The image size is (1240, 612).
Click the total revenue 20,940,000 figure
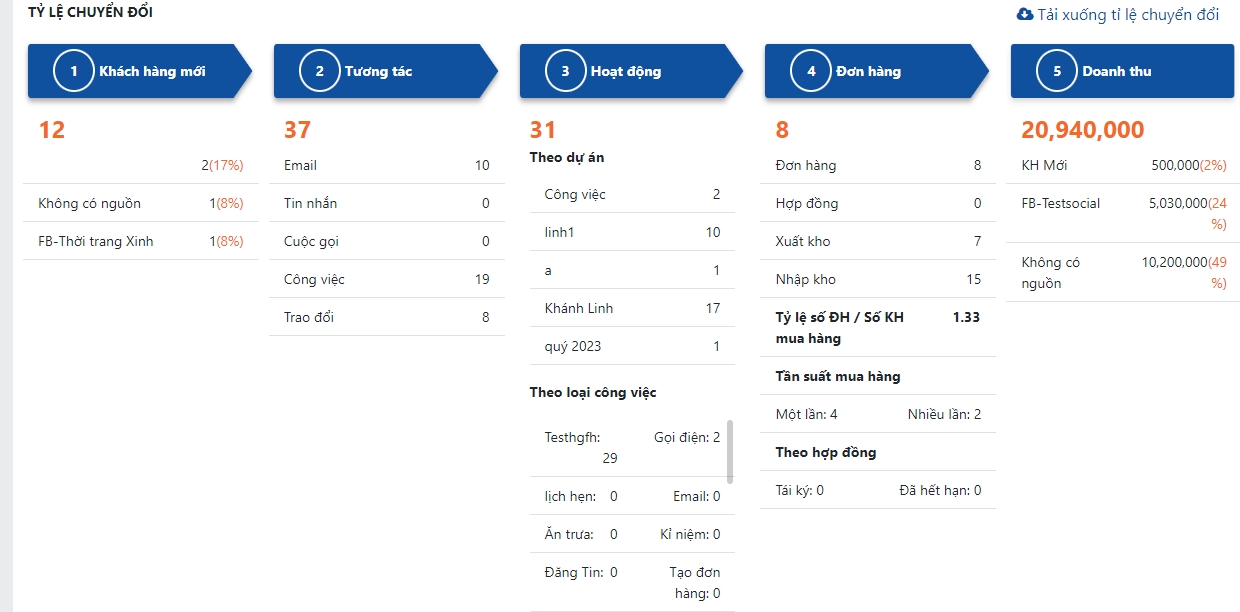1083,130
